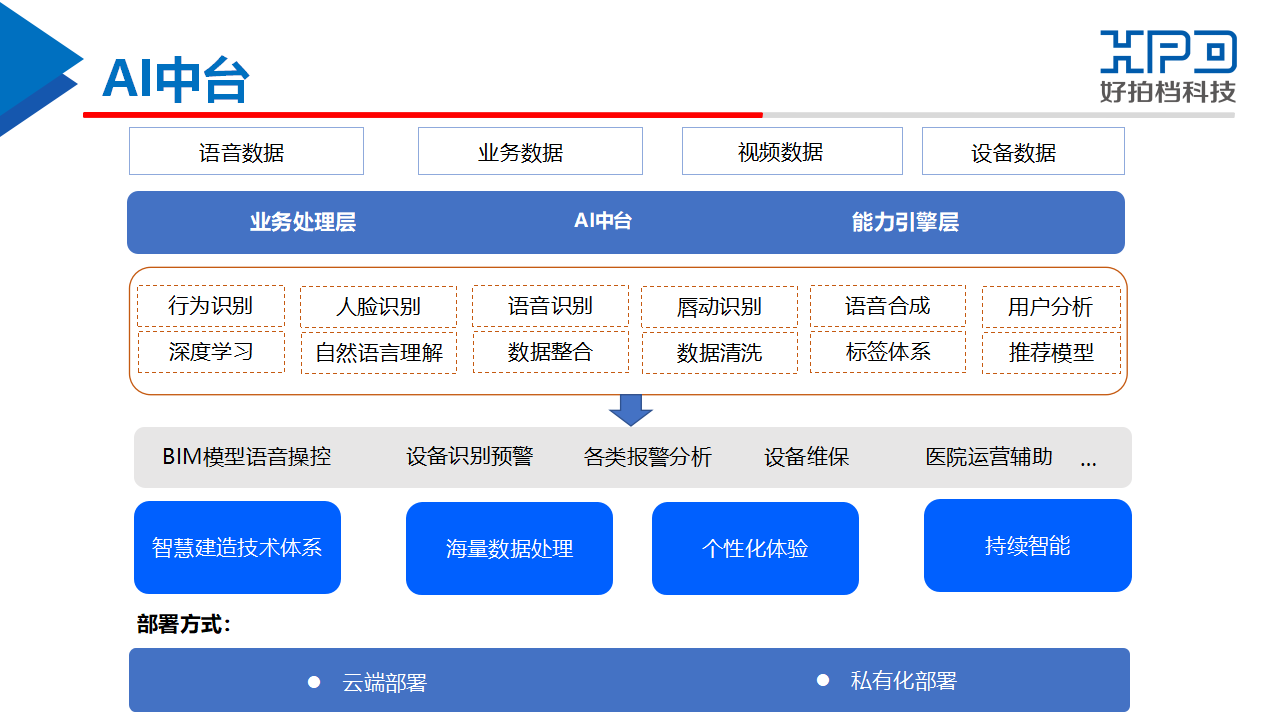Click the 业务数据 box
1280x720 pixels.
coord(530,152)
